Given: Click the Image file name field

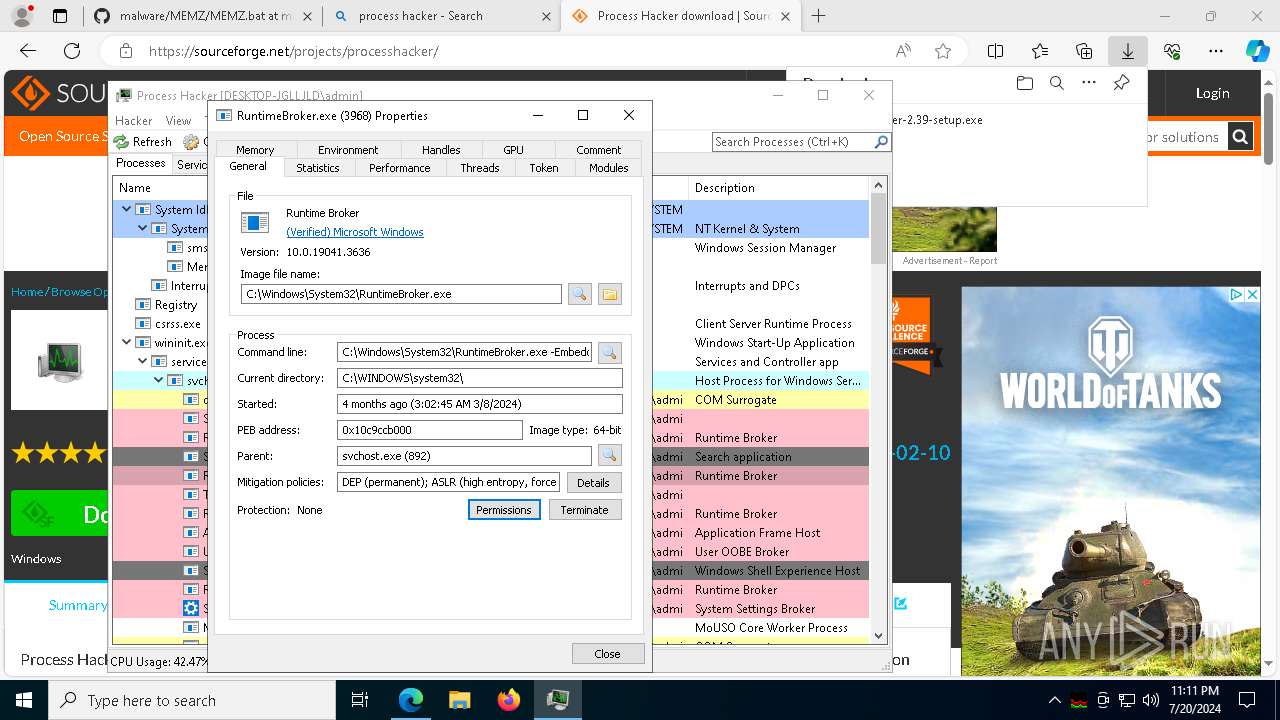Looking at the screenshot, I should coord(401,294).
